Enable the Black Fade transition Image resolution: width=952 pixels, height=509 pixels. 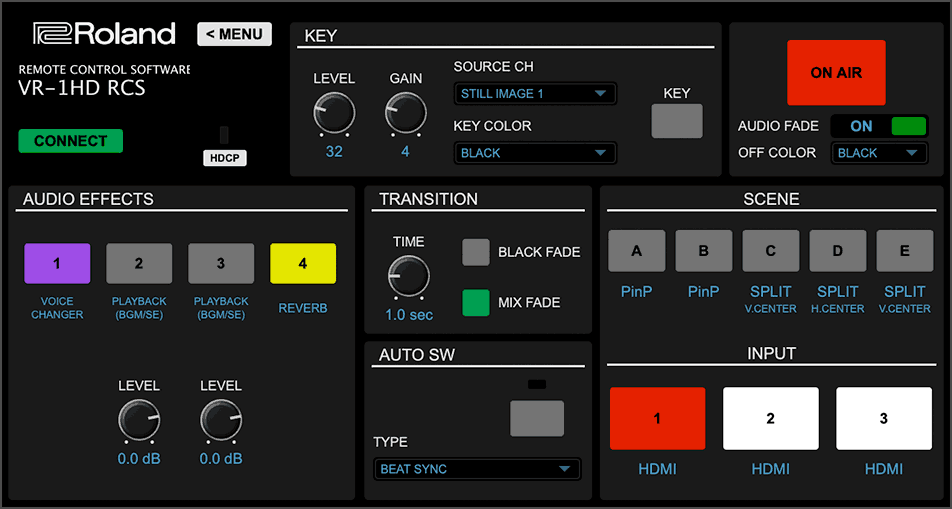coord(476,252)
